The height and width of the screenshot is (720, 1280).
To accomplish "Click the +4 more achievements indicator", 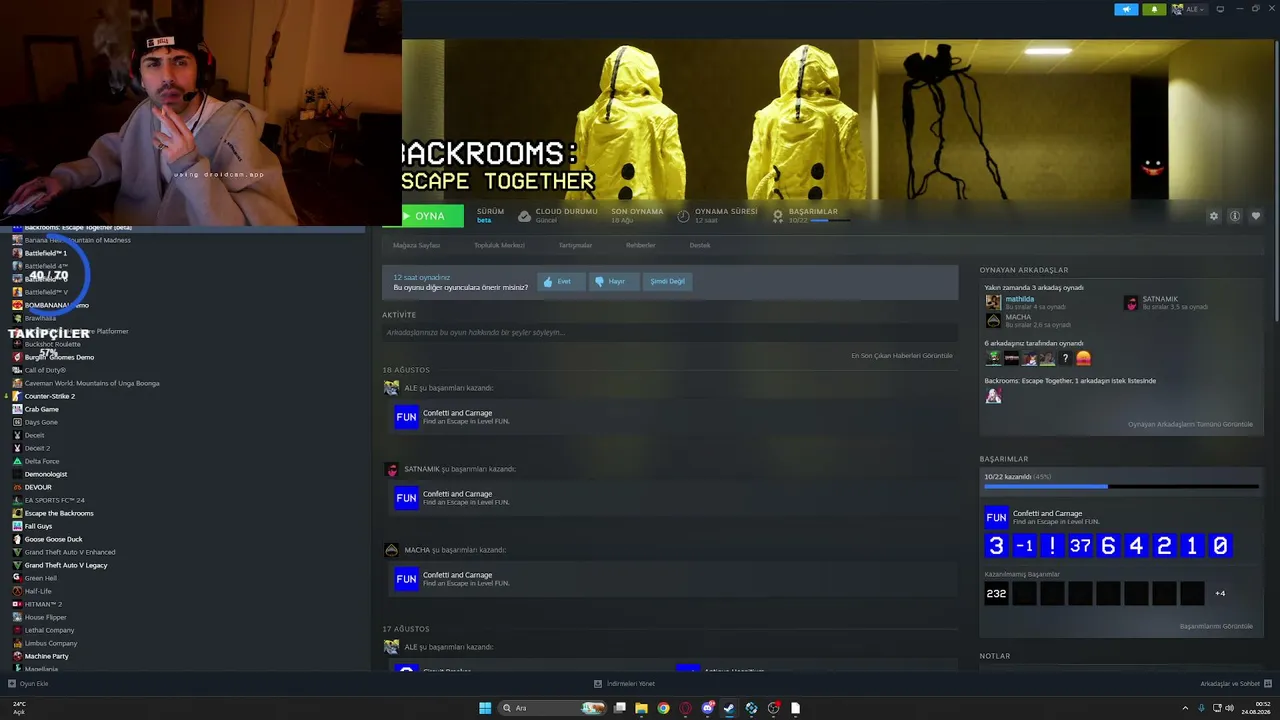I will (1220, 594).
